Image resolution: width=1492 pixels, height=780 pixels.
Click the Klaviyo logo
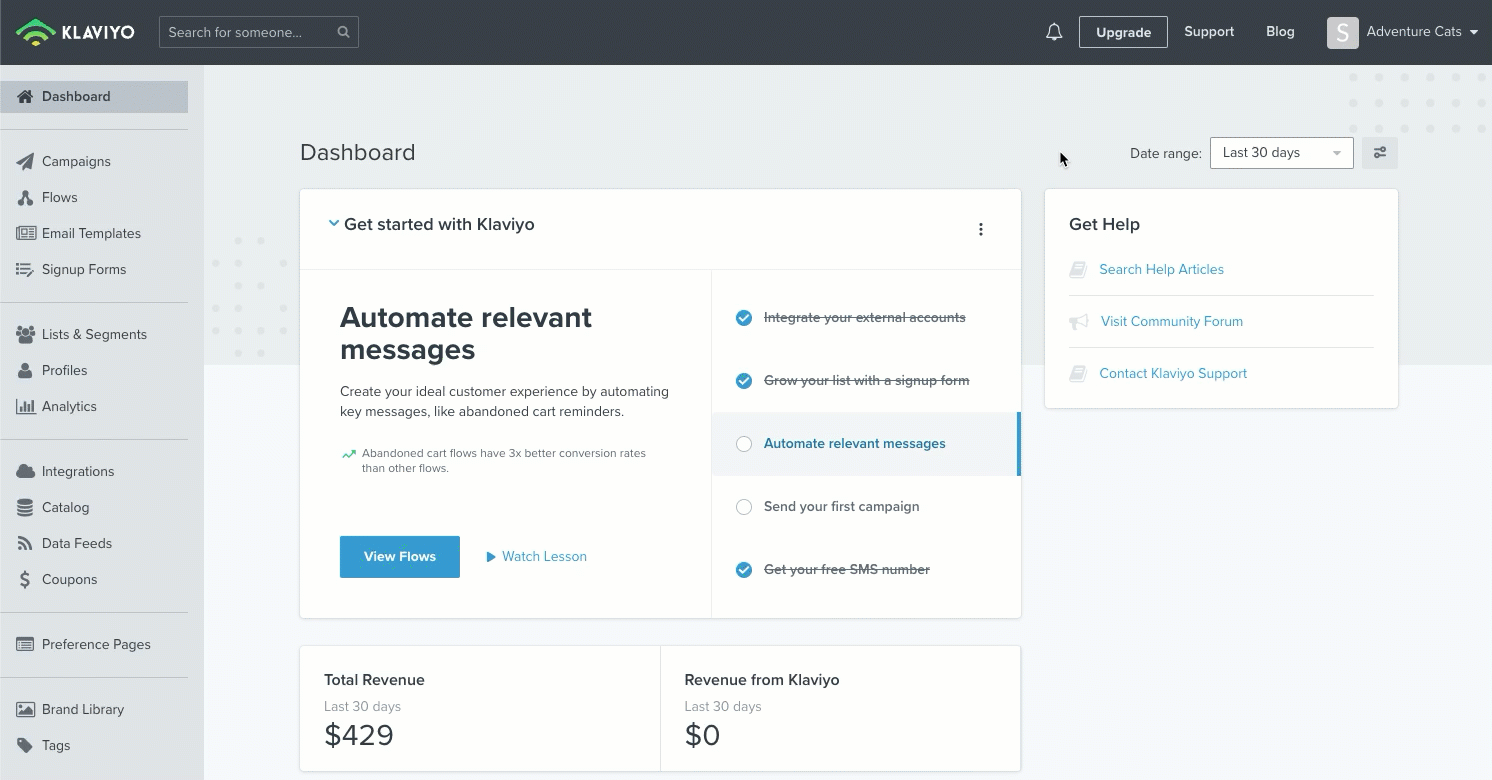click(75, 32)
